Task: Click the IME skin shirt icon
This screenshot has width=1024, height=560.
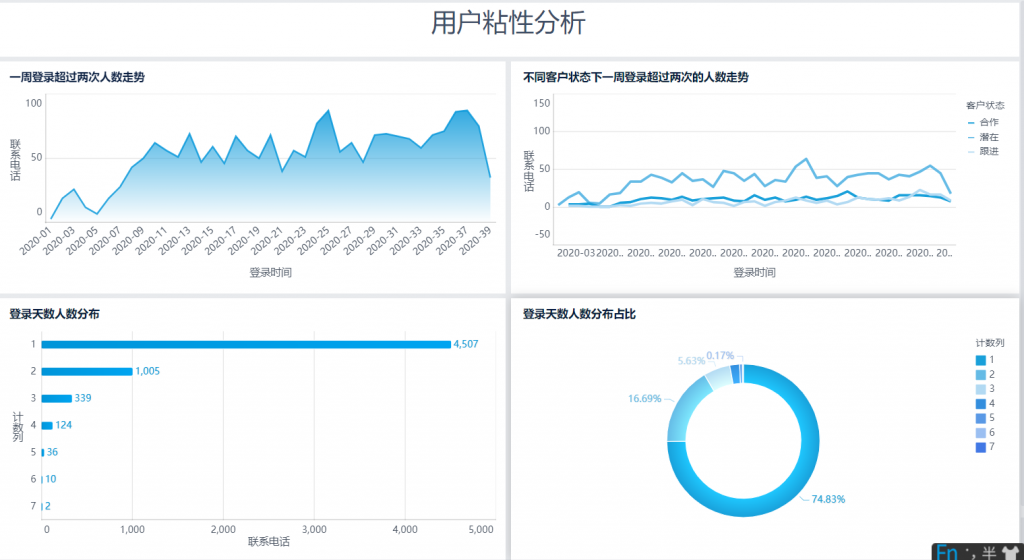Action: click(1010, 552)
